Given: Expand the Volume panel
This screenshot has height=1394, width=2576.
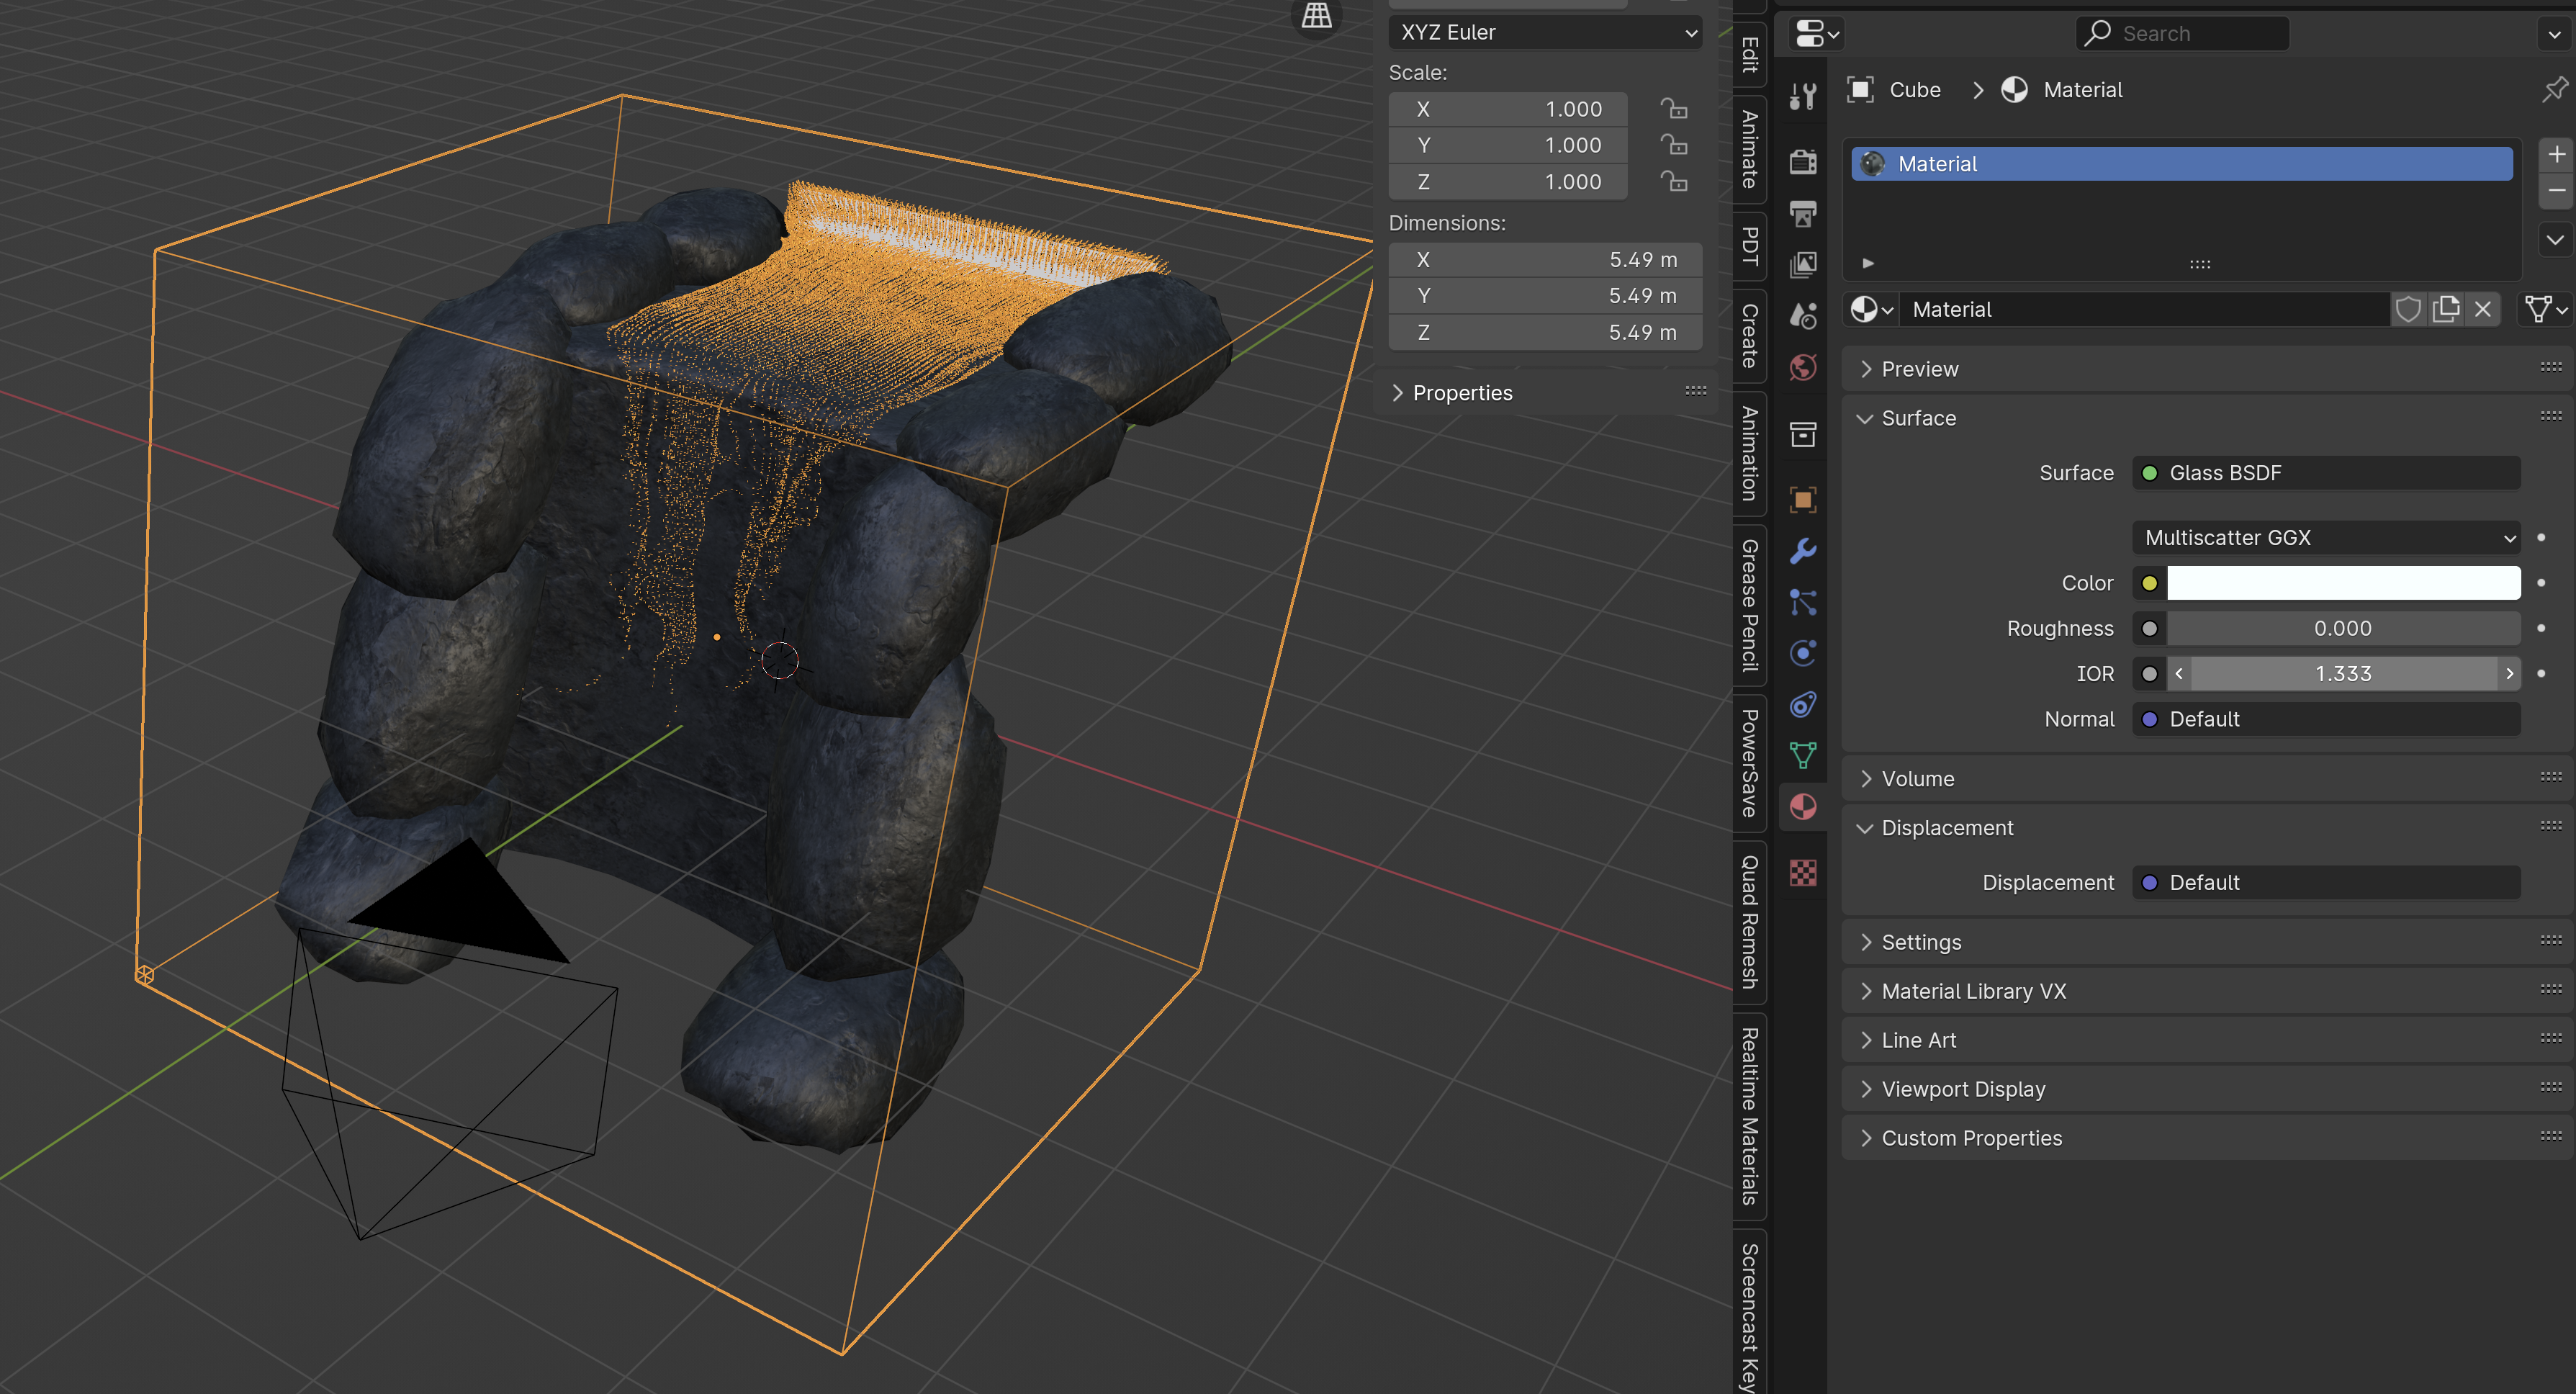Looking at the screenshot, I should pos(2205,779).
